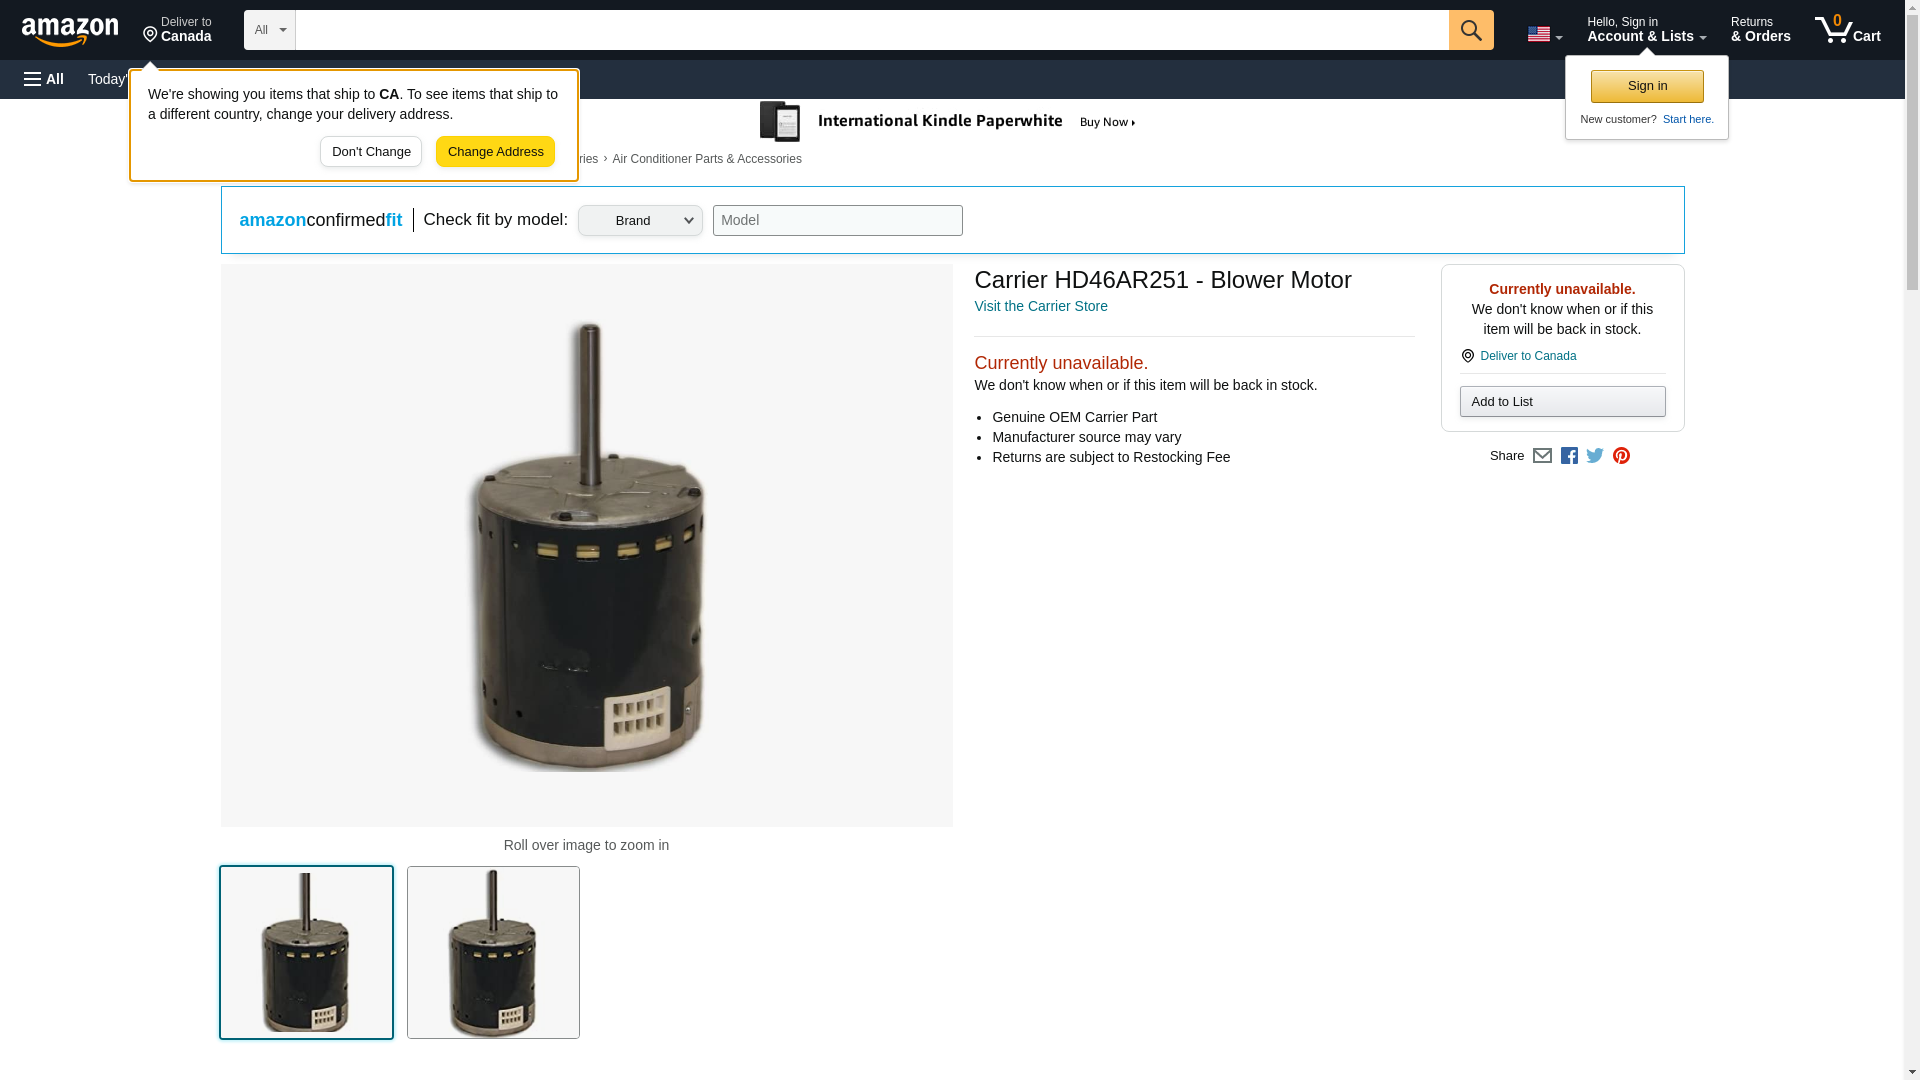Viewport: 1920px width, 1080px height.
Task: Visit the Carrier Store link
Action: tap(1040, 306)
